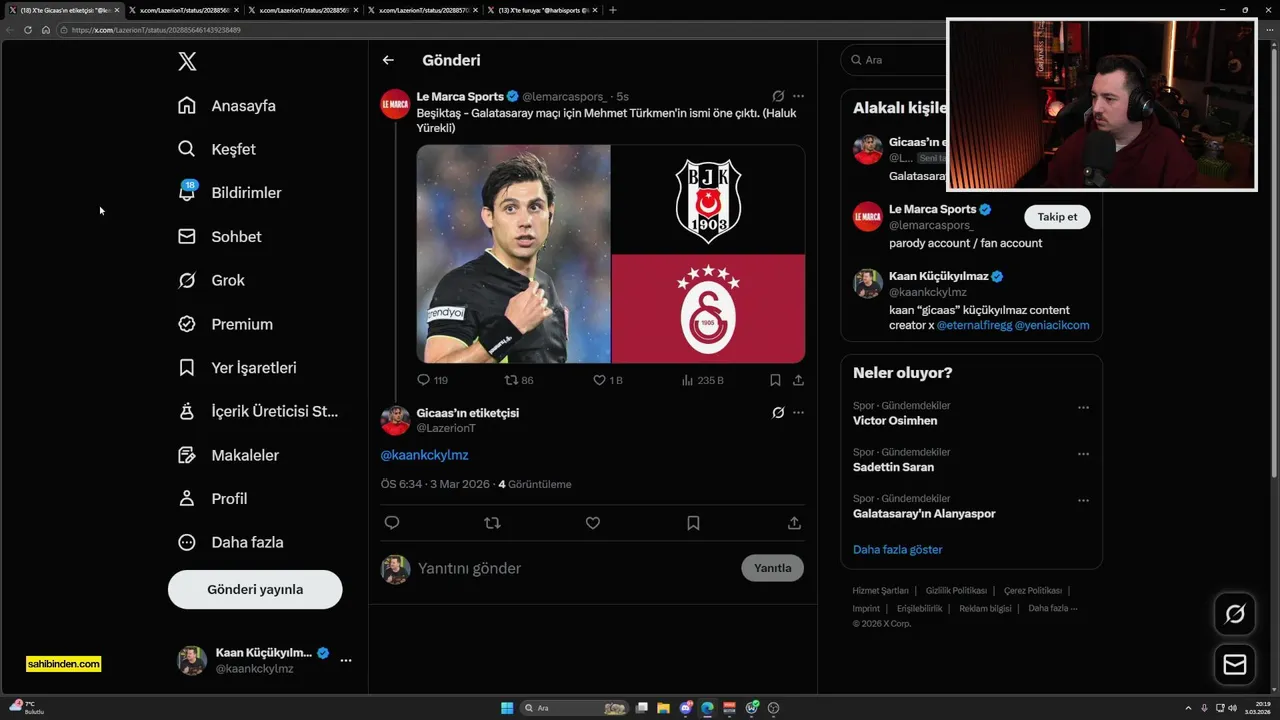
Task: Go back with the Gönderi arrow
Action: click(388, 60)
